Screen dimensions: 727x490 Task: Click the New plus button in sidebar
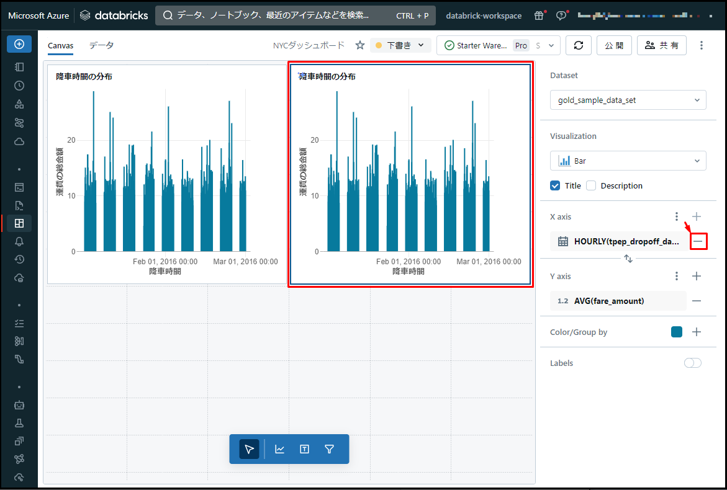pos(19,45)
